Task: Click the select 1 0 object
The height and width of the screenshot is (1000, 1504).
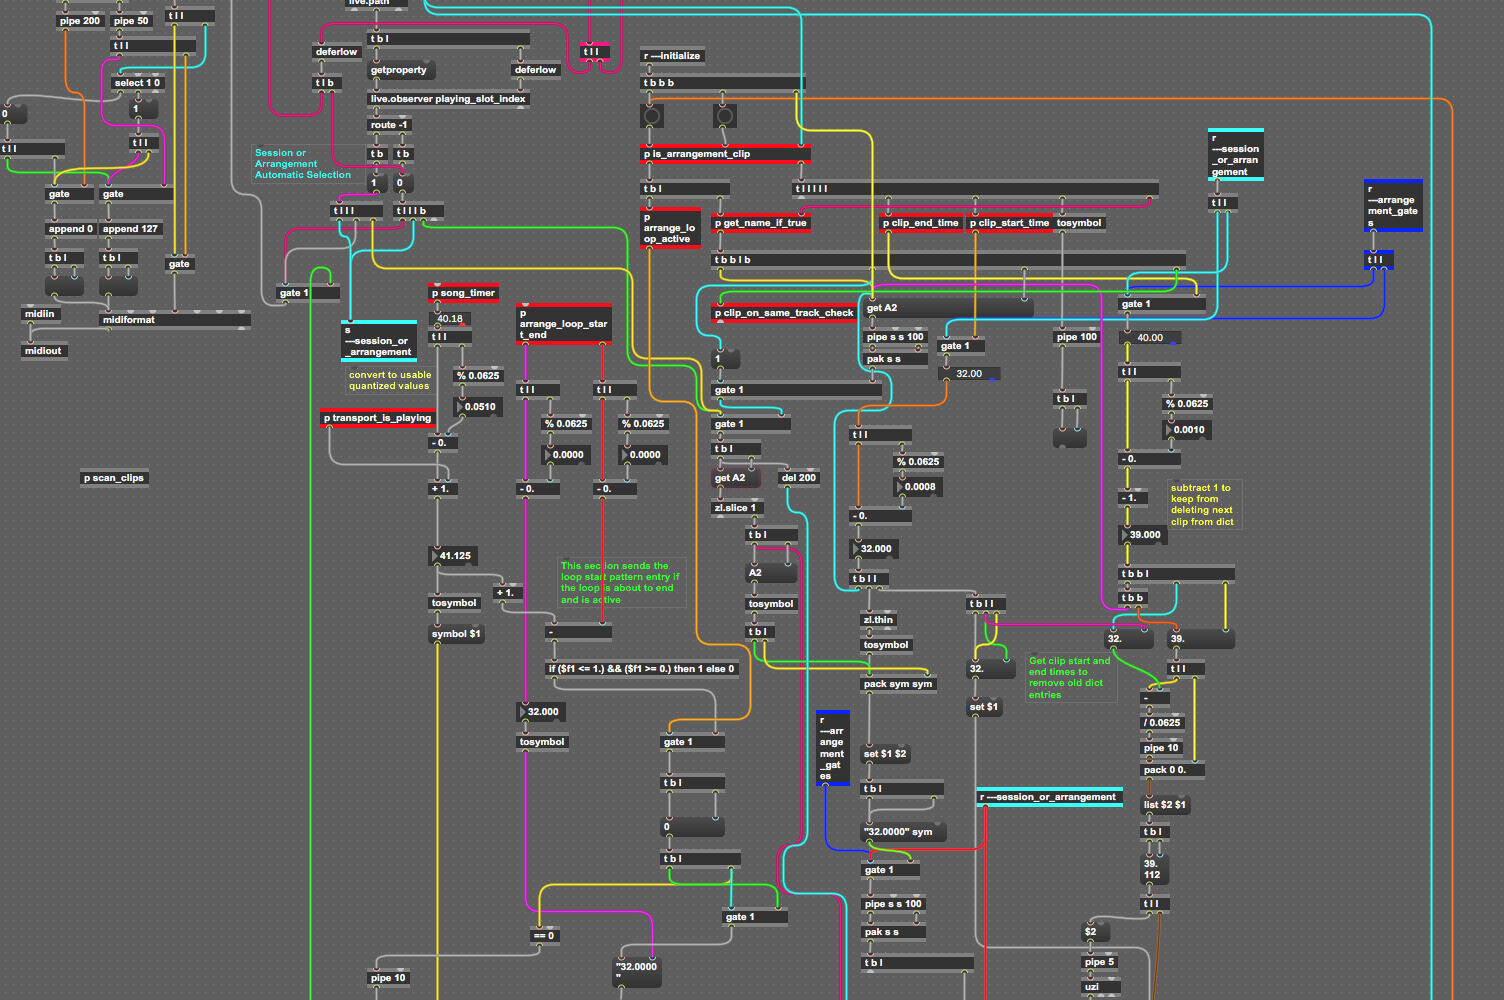Action: 137,83
